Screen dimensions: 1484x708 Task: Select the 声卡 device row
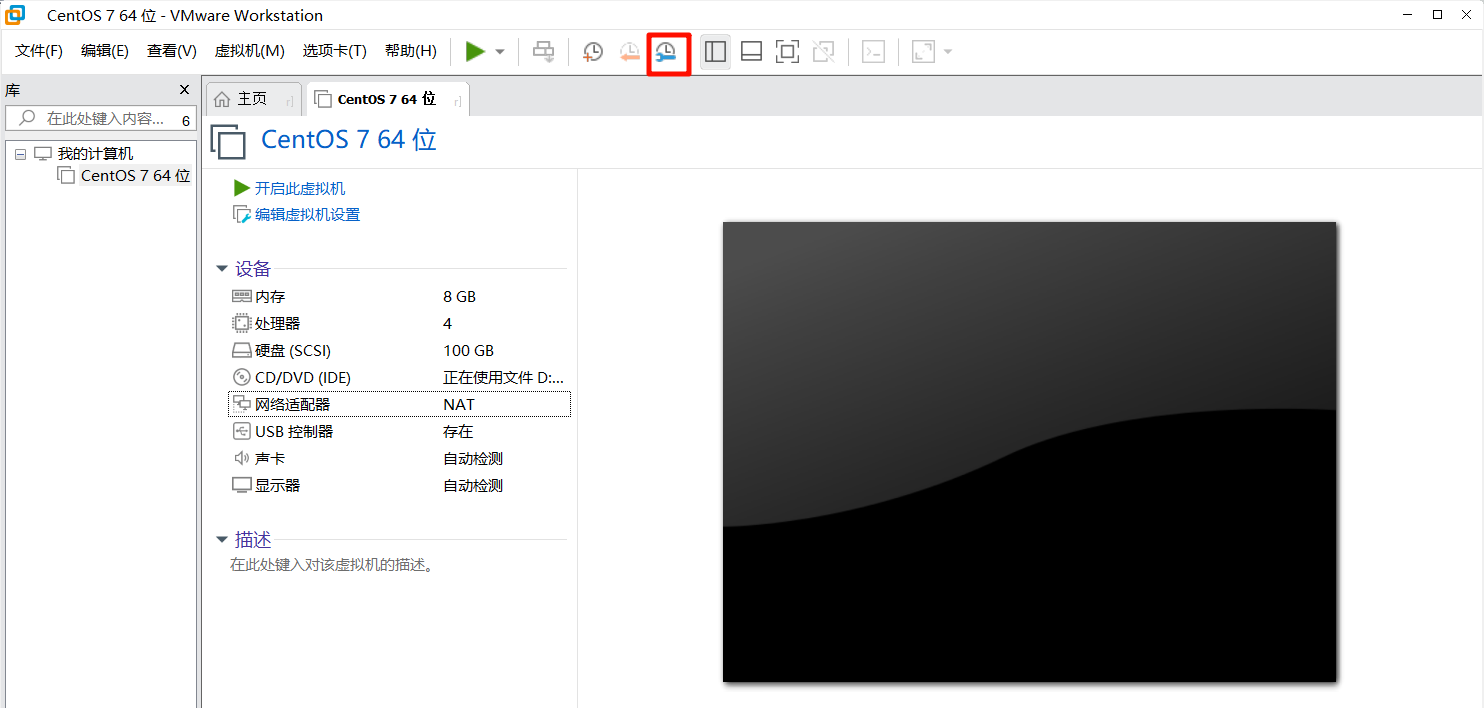click(x=400, y=459)
